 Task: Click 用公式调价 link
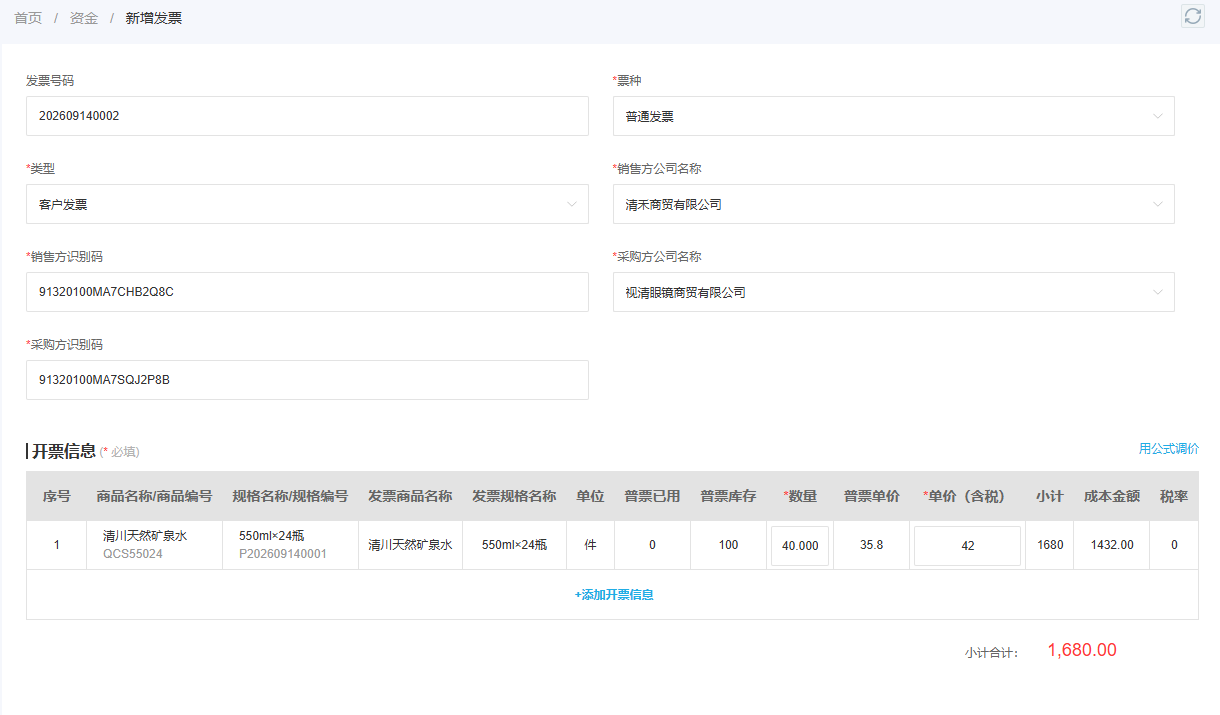tap(1168, 449)
